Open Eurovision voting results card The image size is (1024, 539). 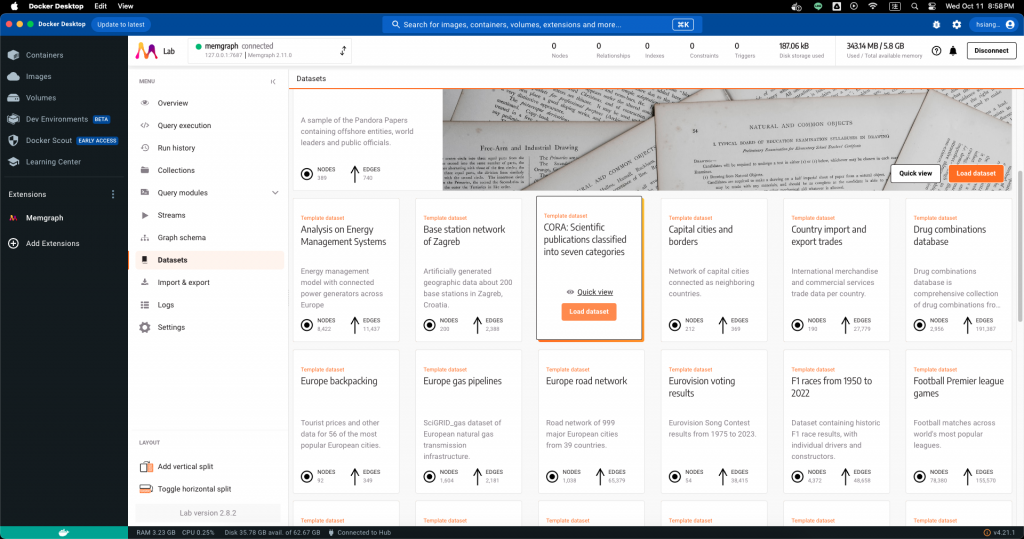(x=714, y=421)
